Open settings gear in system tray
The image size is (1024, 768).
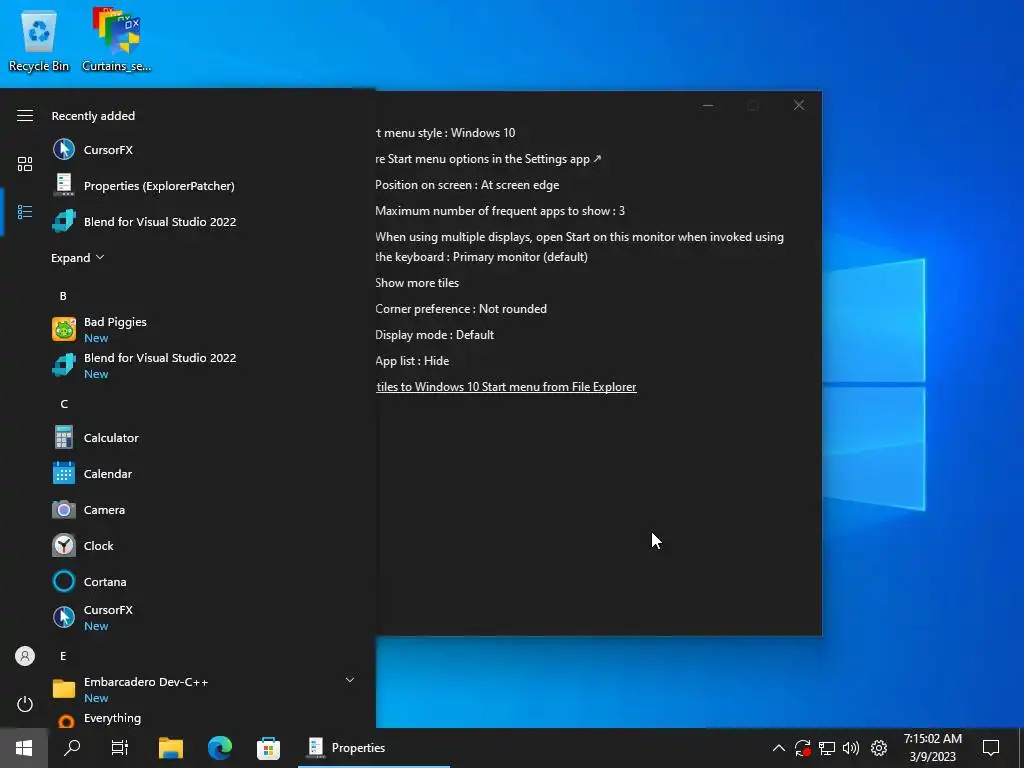(x=879, y=748)
